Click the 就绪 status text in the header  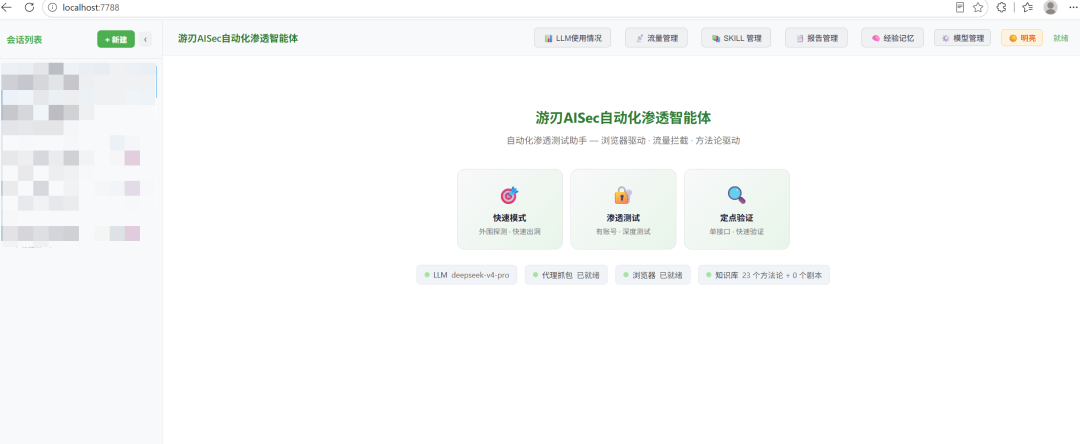(x=1061, y=39)
